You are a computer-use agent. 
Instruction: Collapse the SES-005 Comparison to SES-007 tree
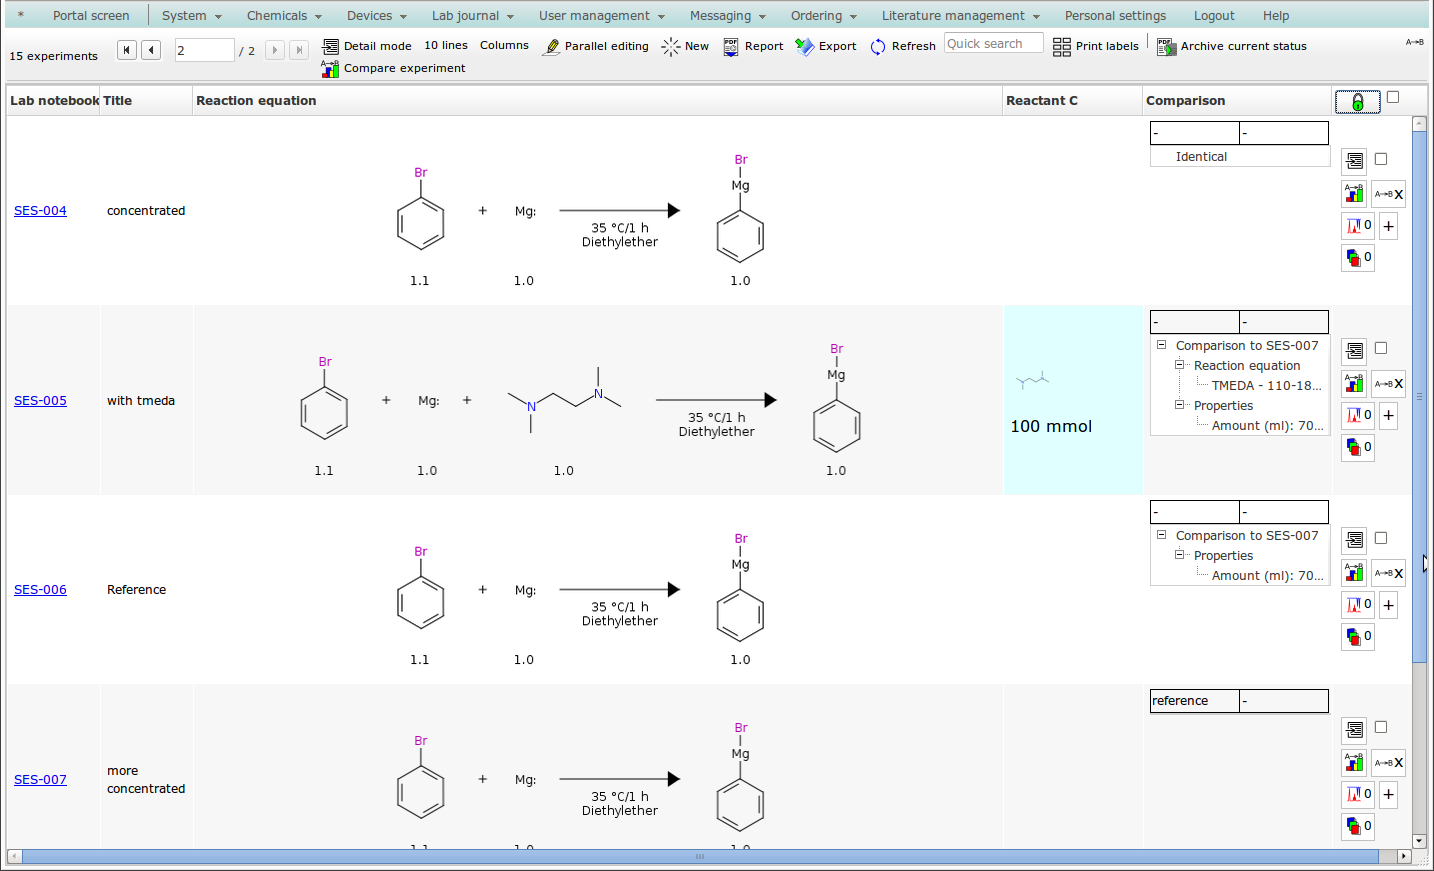point(1161,345)
